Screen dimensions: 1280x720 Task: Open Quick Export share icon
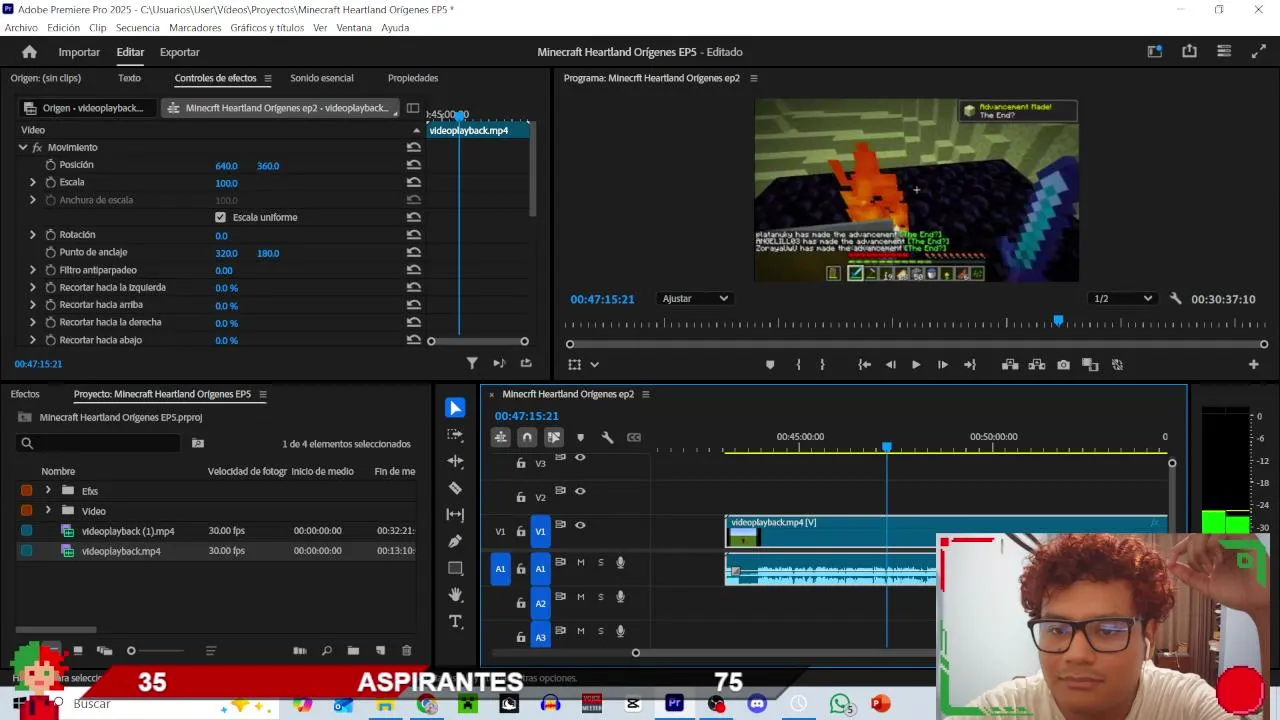(1189, 51)
